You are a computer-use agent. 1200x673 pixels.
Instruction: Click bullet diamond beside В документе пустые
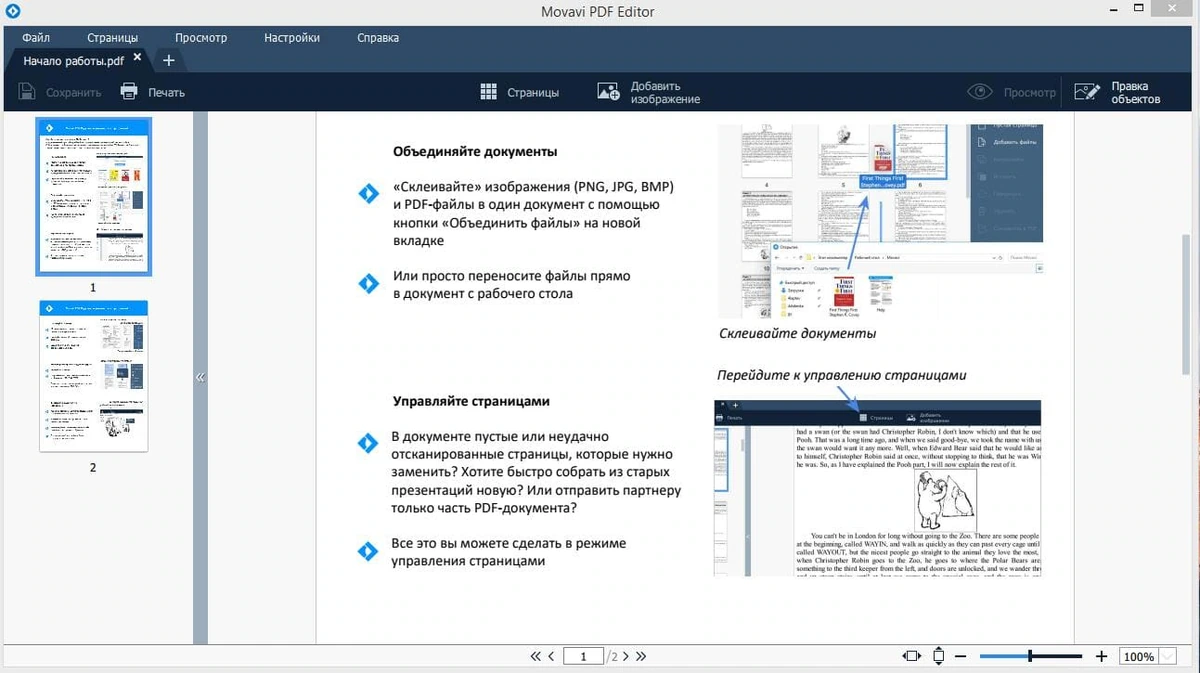tap(368, 444)
